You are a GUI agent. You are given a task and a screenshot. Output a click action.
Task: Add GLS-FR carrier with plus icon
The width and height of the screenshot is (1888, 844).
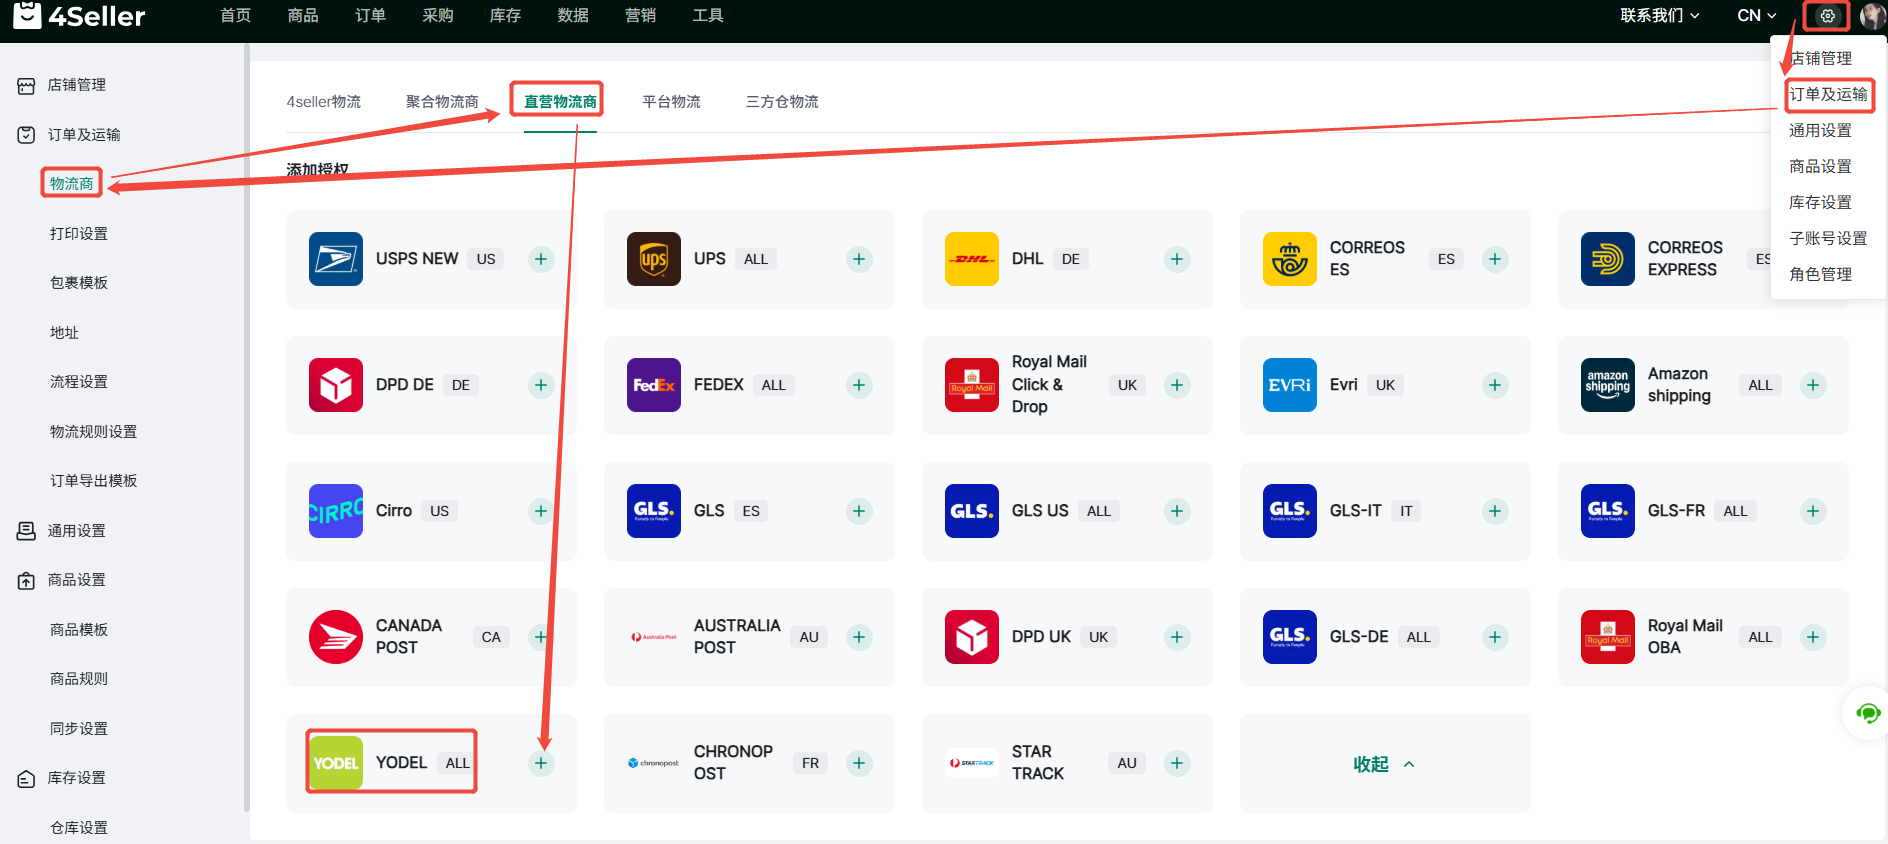(1813, 511)
